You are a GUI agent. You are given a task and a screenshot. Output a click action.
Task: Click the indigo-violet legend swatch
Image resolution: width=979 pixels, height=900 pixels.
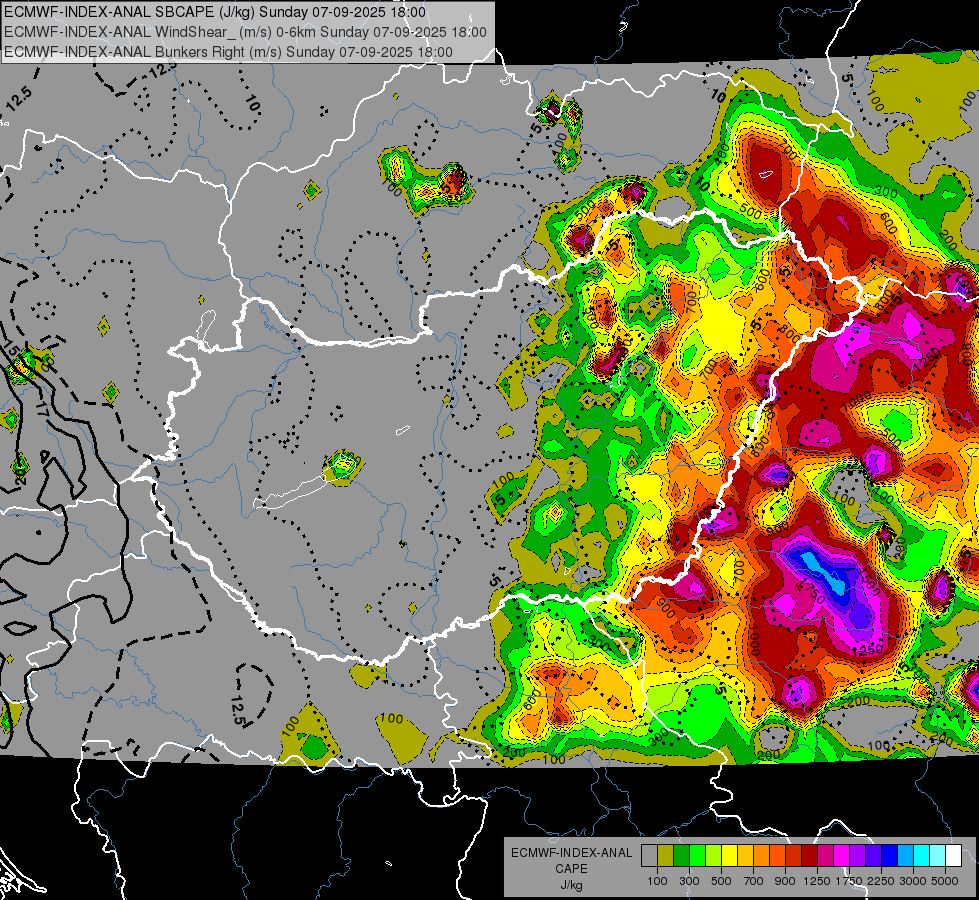(873, 856)
